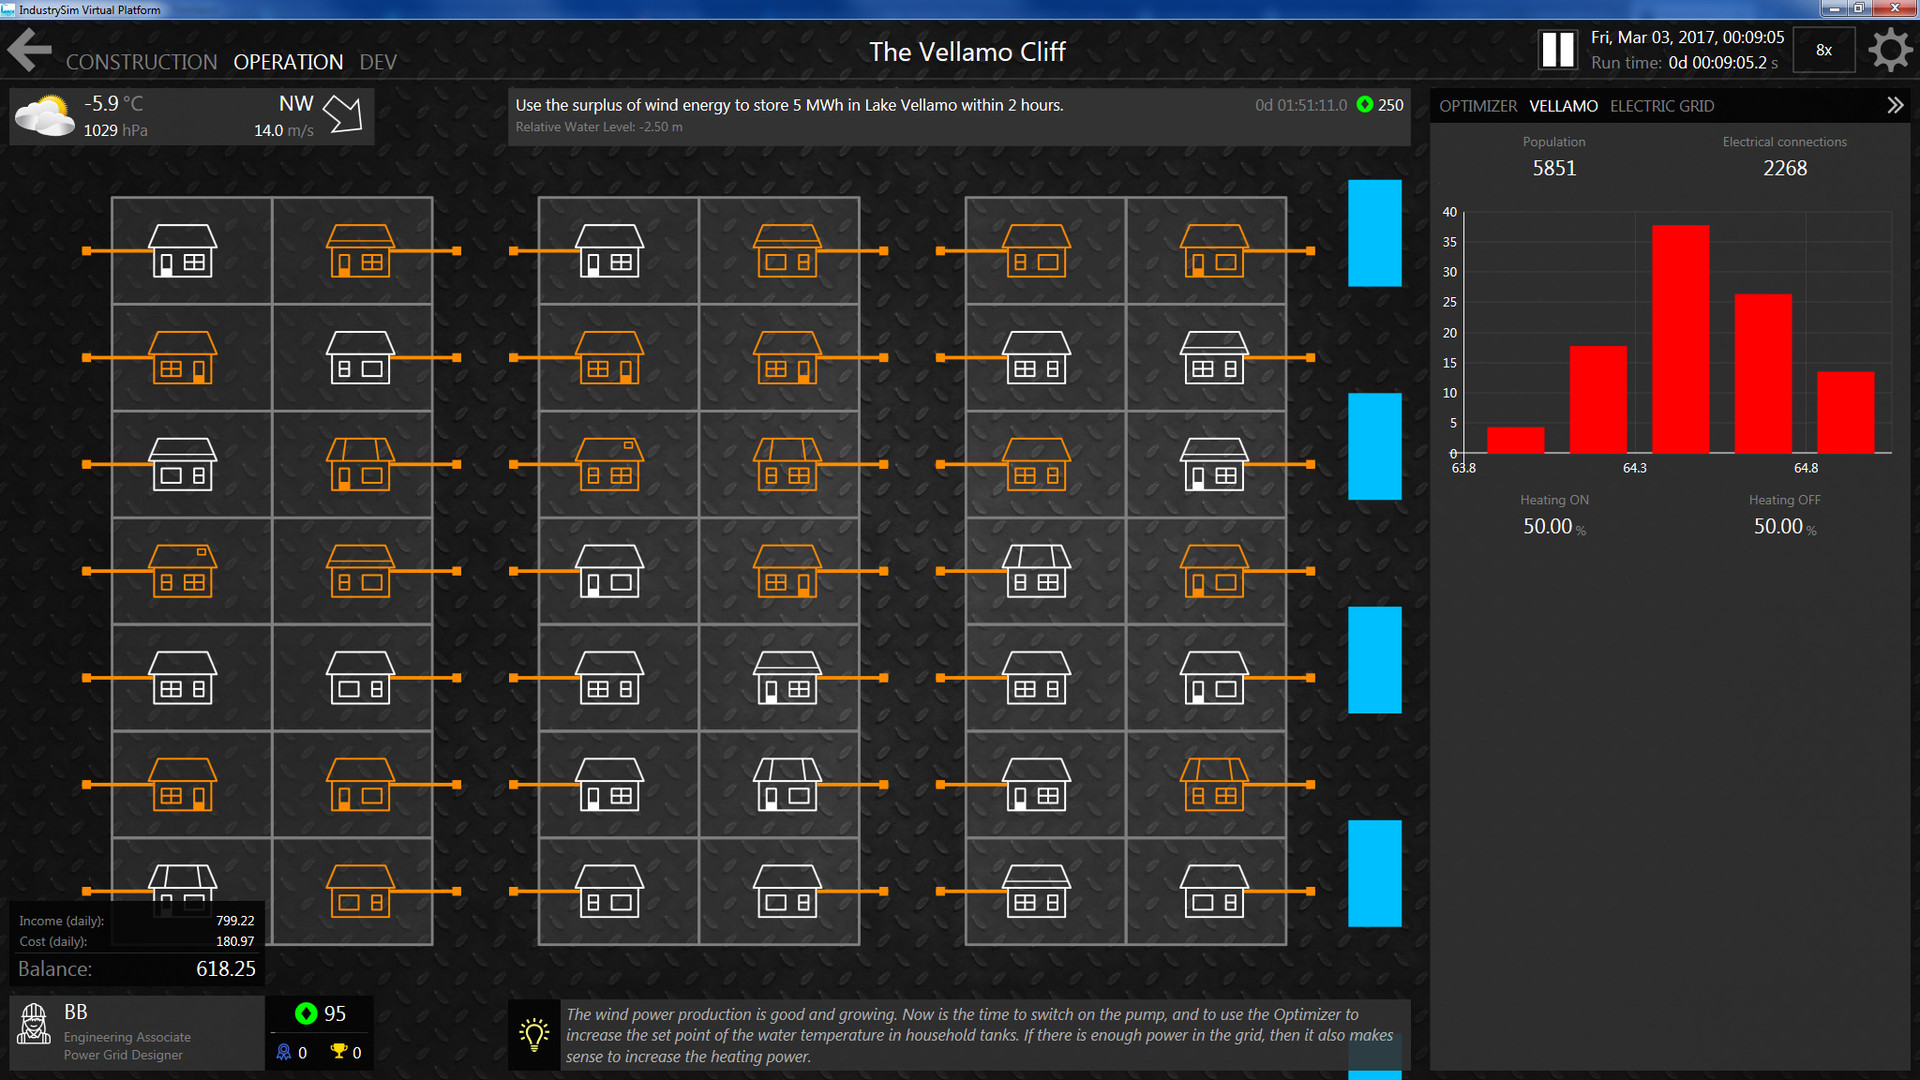Click the engineer avatar icon
Viewport: 1920px width, 1080px height.
point(34,1024)
